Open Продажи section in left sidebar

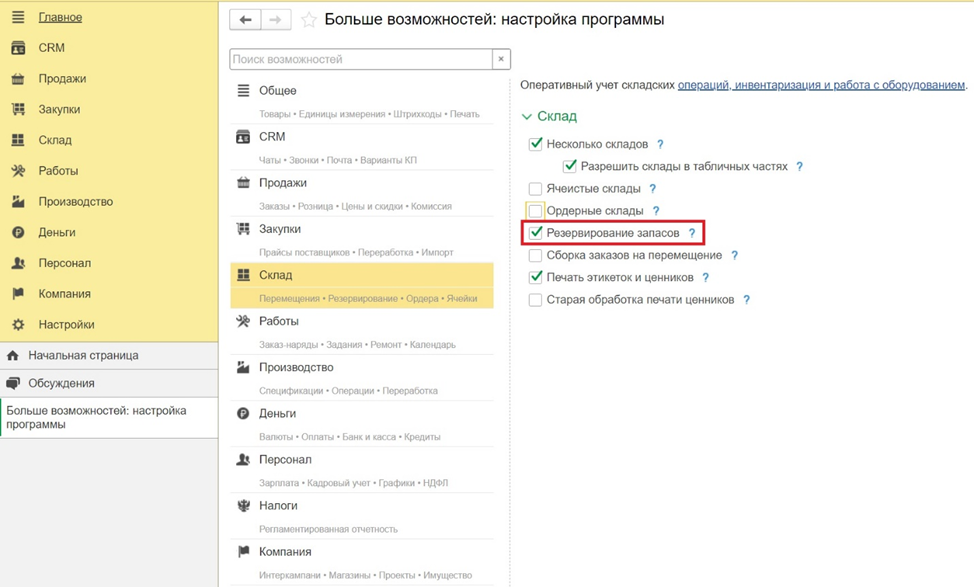tap(62, 78)
